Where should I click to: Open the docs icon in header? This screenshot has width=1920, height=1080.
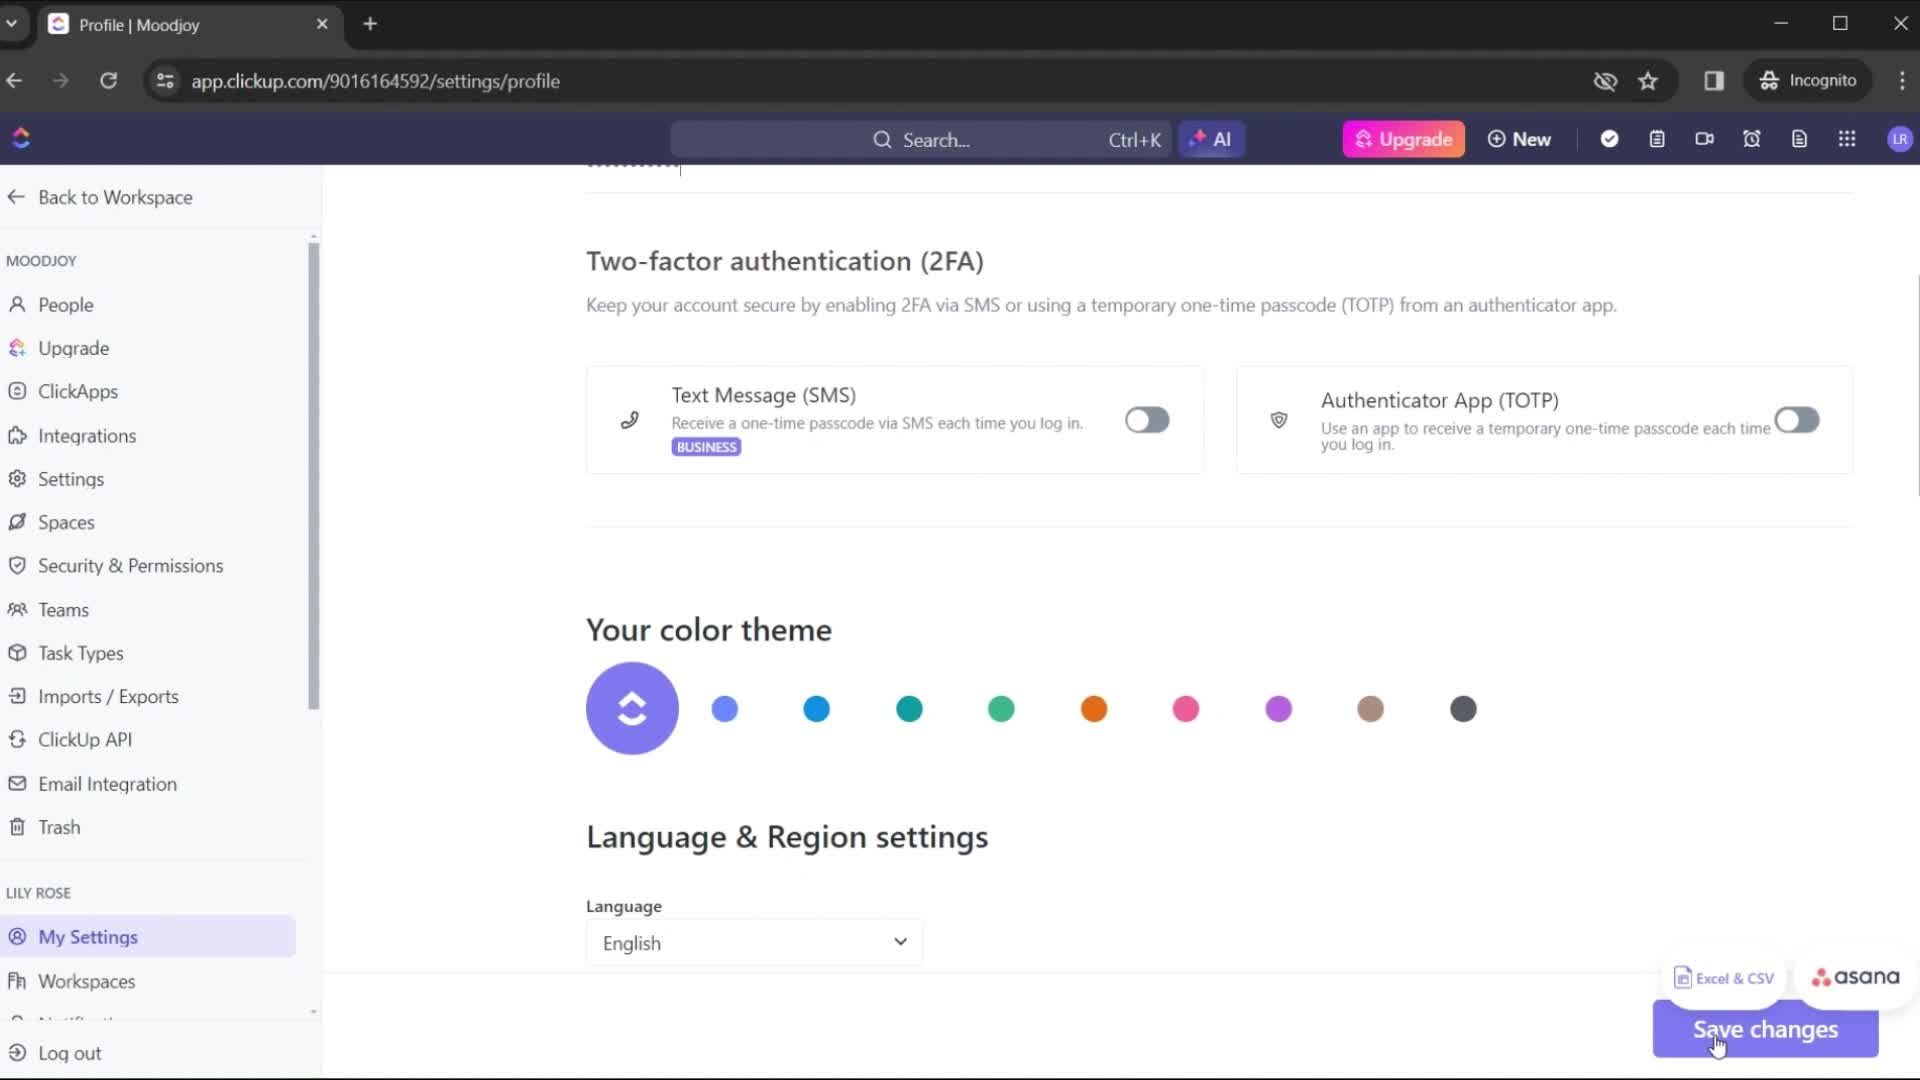click(1799, 139)
